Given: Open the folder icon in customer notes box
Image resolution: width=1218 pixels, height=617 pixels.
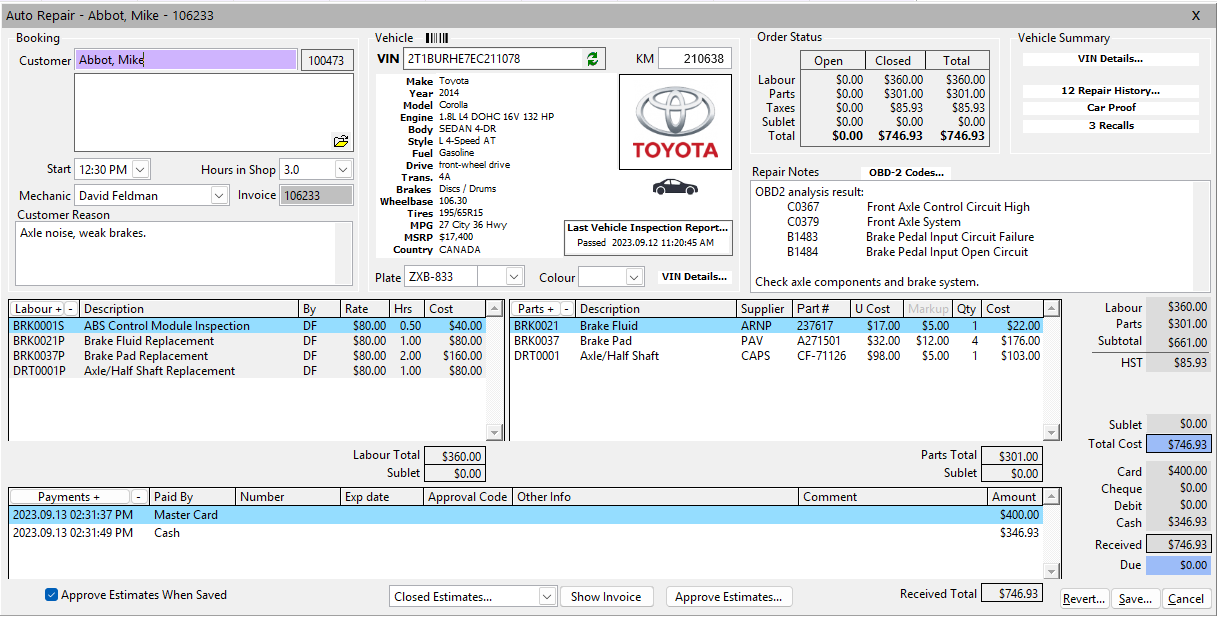Looking at the screenshot, I should pyautogui.click(x=341, y=141).
